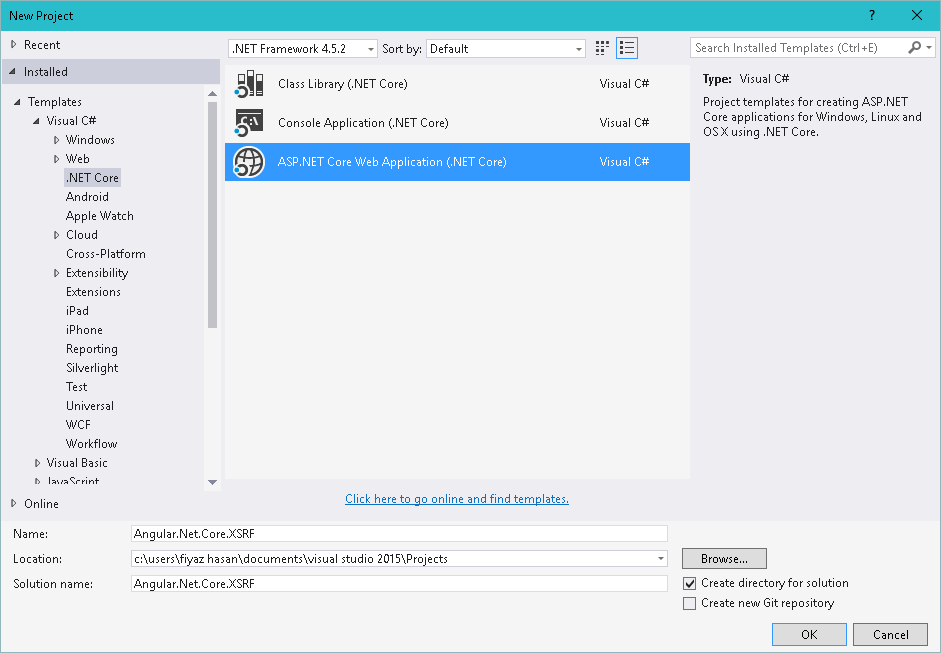The height and width of the screenshot is (653, 941).
Task: Select ASP.NET Core Web Application (.NET Core) row
Action: pos(457,162)
